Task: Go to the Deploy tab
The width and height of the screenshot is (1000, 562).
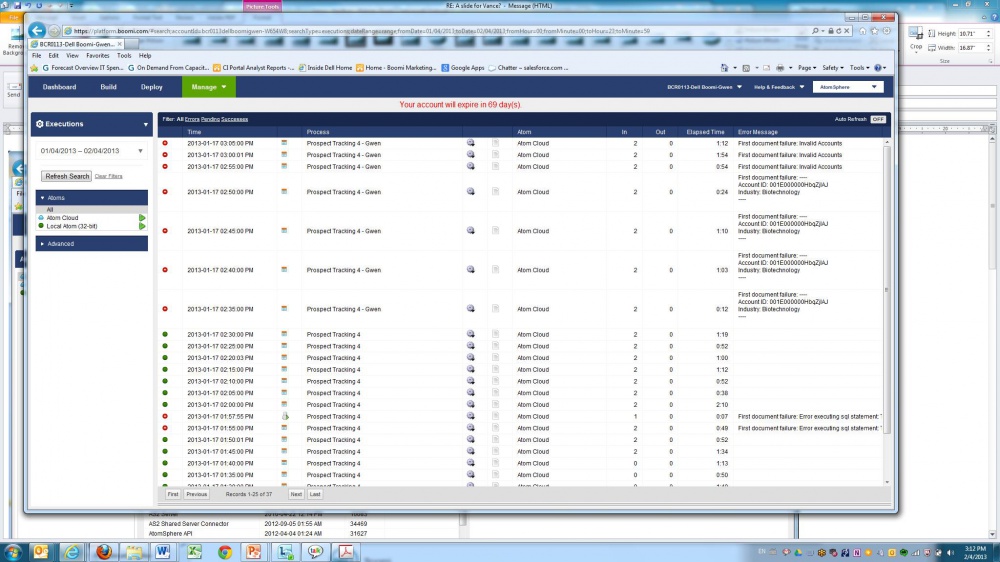Action: tap(152, 87)
